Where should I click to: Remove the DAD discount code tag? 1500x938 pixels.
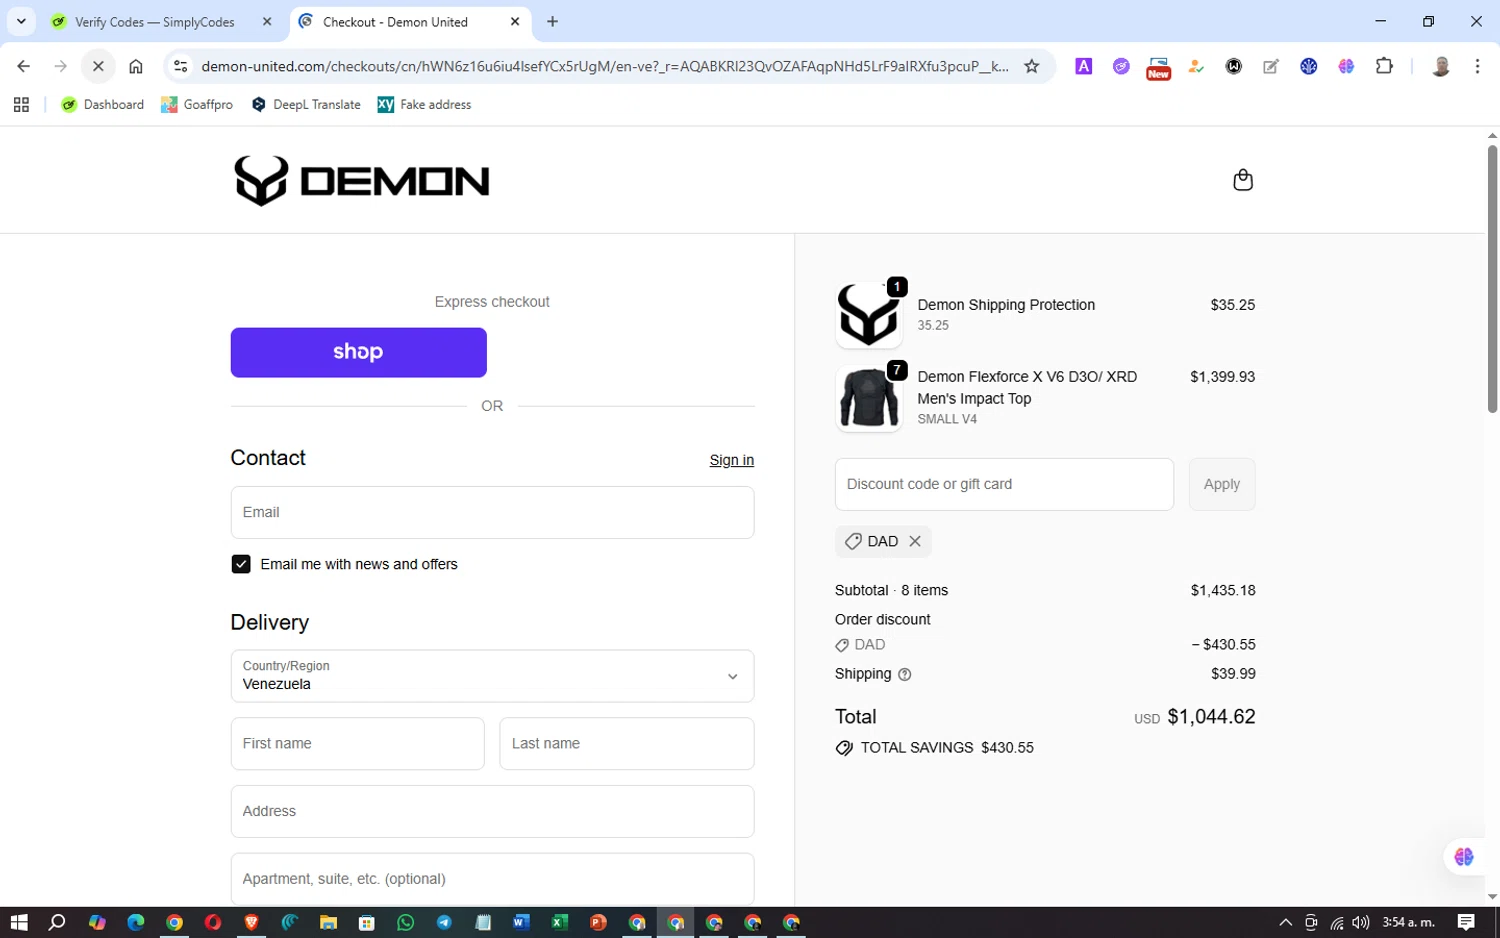coord(915,541)
